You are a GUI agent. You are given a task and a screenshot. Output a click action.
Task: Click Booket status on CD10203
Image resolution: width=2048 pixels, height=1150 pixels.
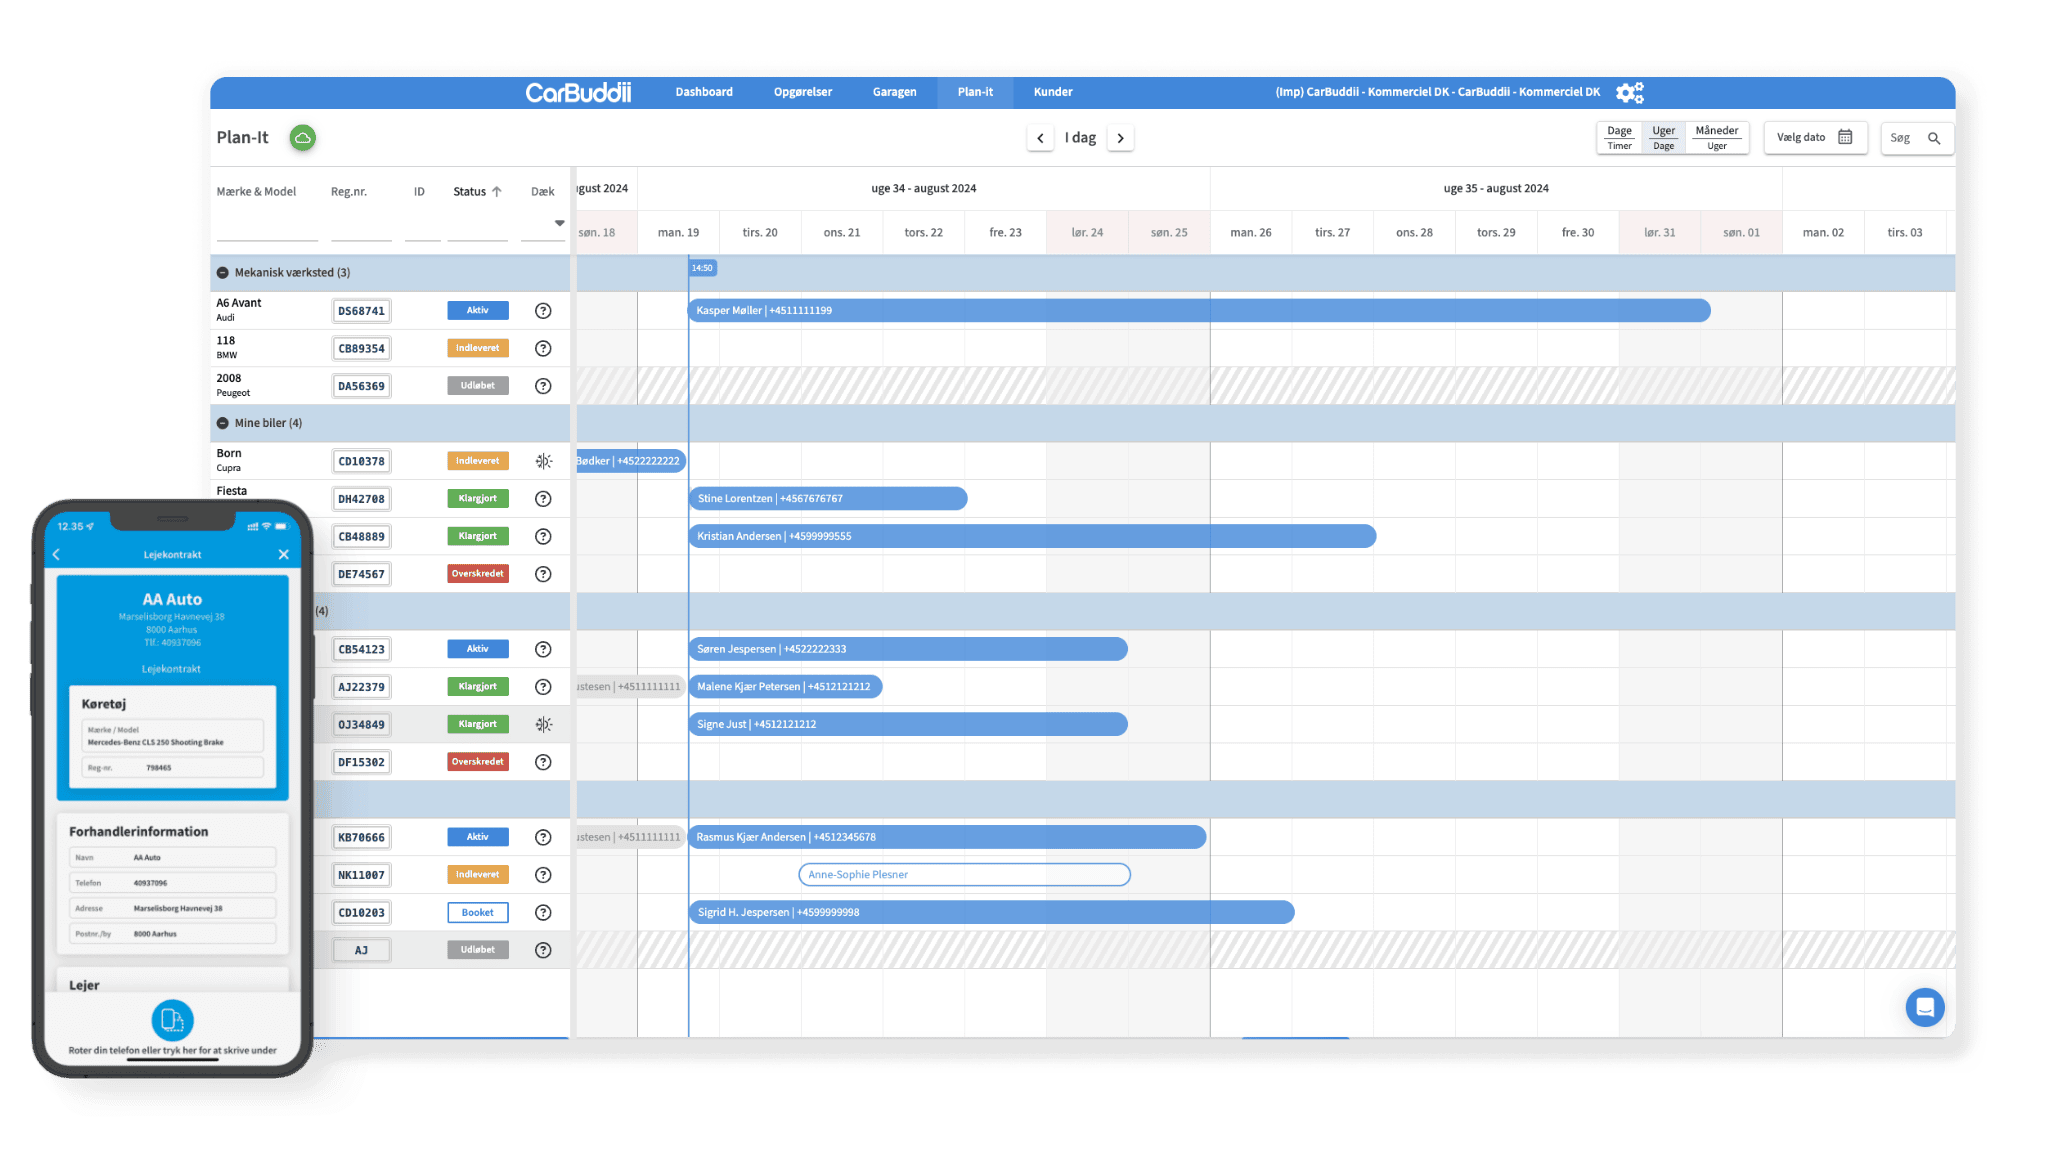pos(478,912)
